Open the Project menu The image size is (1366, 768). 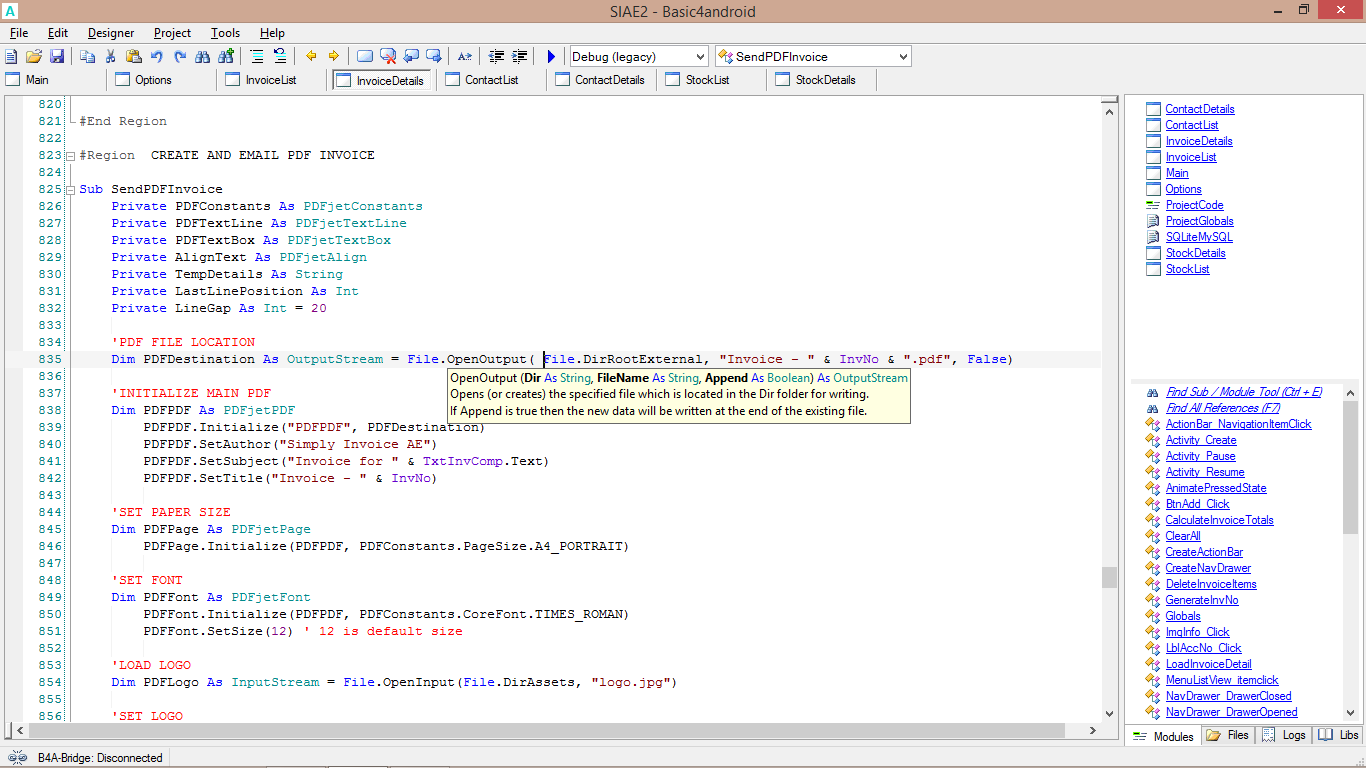point(172,33)
